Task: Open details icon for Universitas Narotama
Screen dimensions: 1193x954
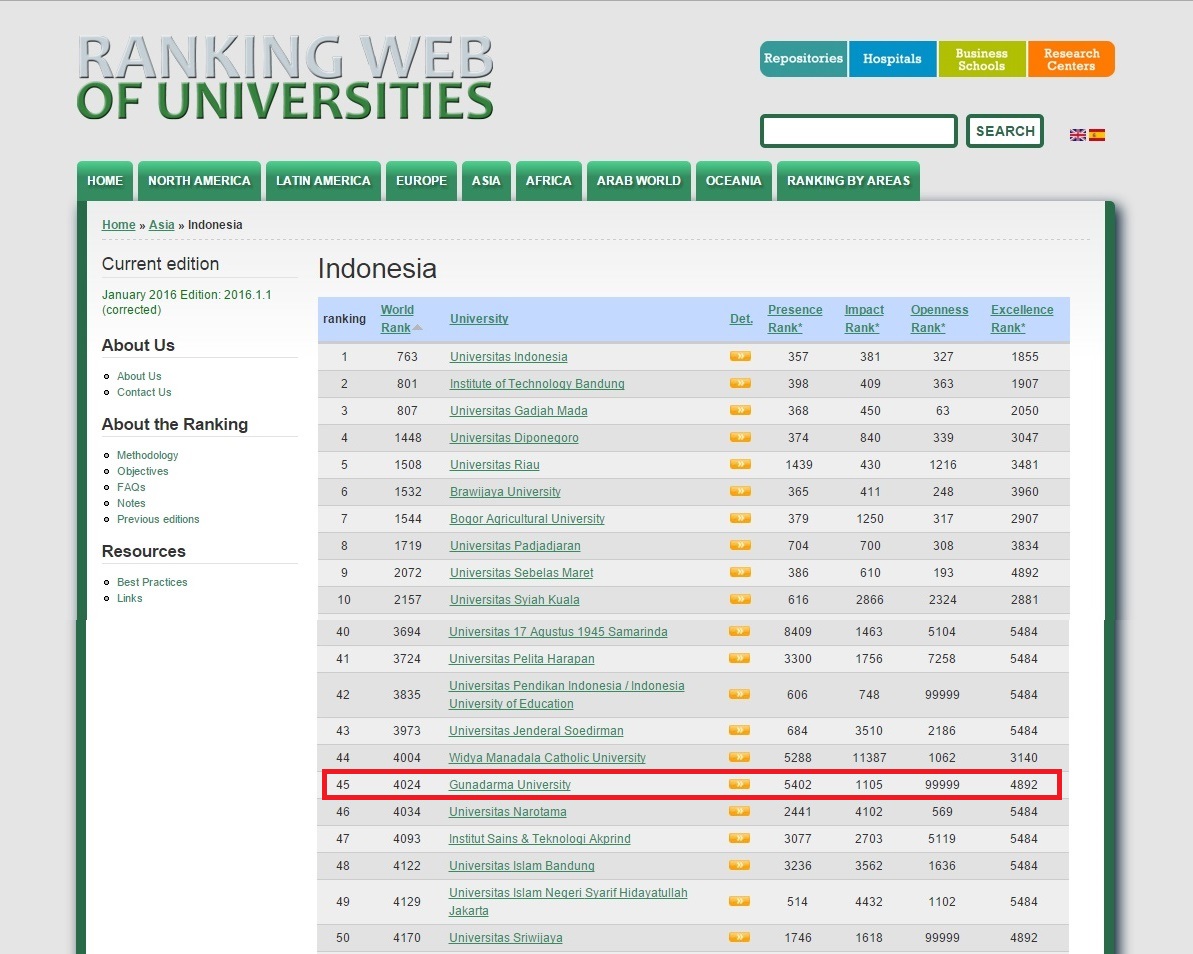Action: tap(739, 811)
